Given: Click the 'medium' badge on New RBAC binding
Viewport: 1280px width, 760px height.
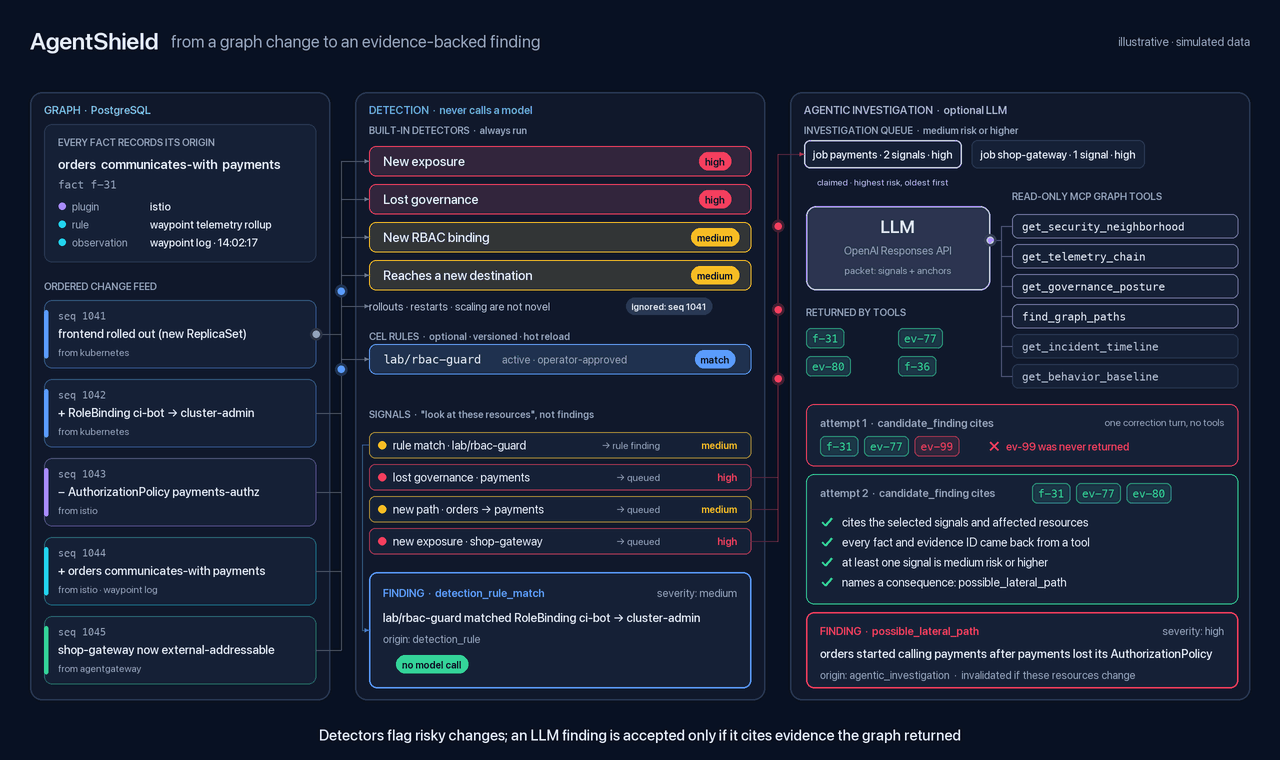Looking at the screenshot, I should tap(715, 237).
